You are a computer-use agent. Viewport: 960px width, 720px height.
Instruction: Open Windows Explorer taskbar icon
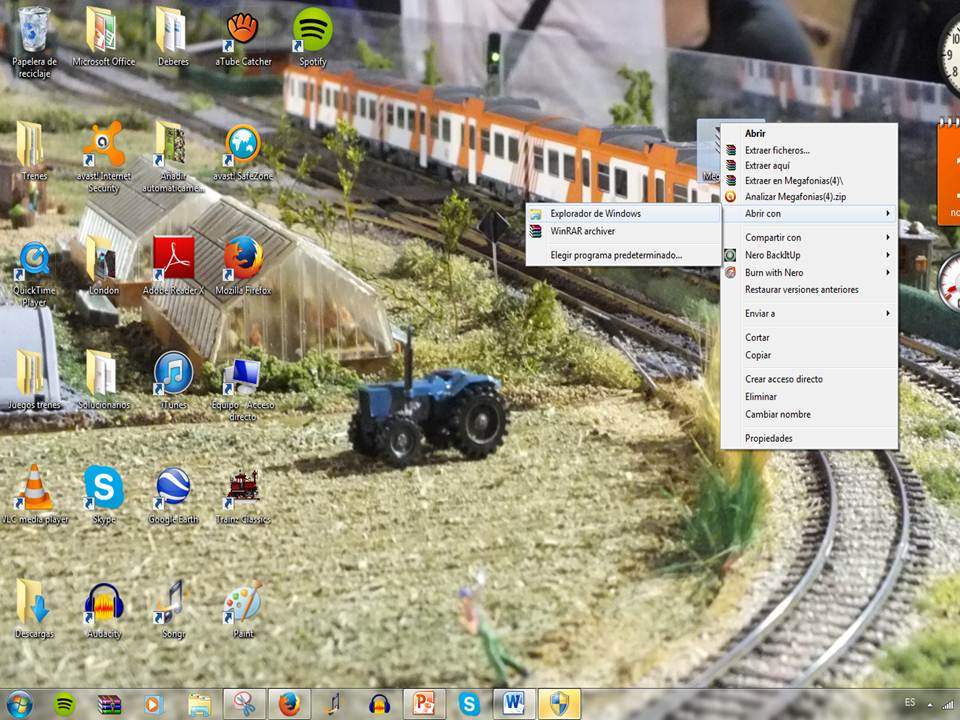200,705
